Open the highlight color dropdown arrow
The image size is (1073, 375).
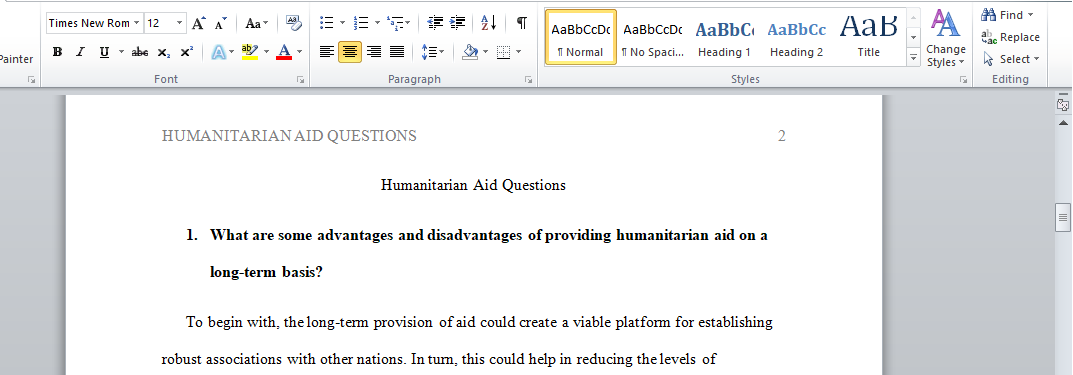point(266,52)
